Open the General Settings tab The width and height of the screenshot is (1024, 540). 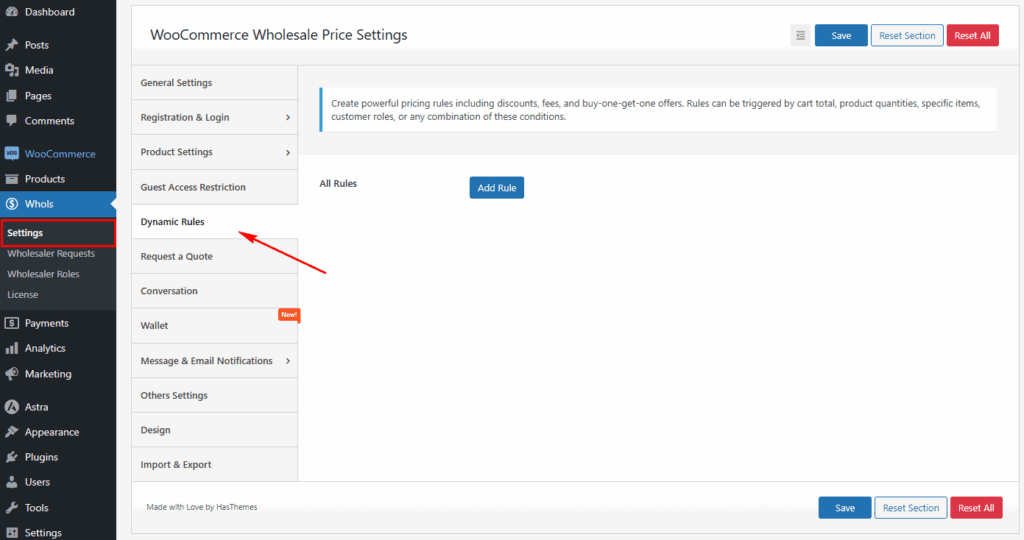(x=214, y=83)
